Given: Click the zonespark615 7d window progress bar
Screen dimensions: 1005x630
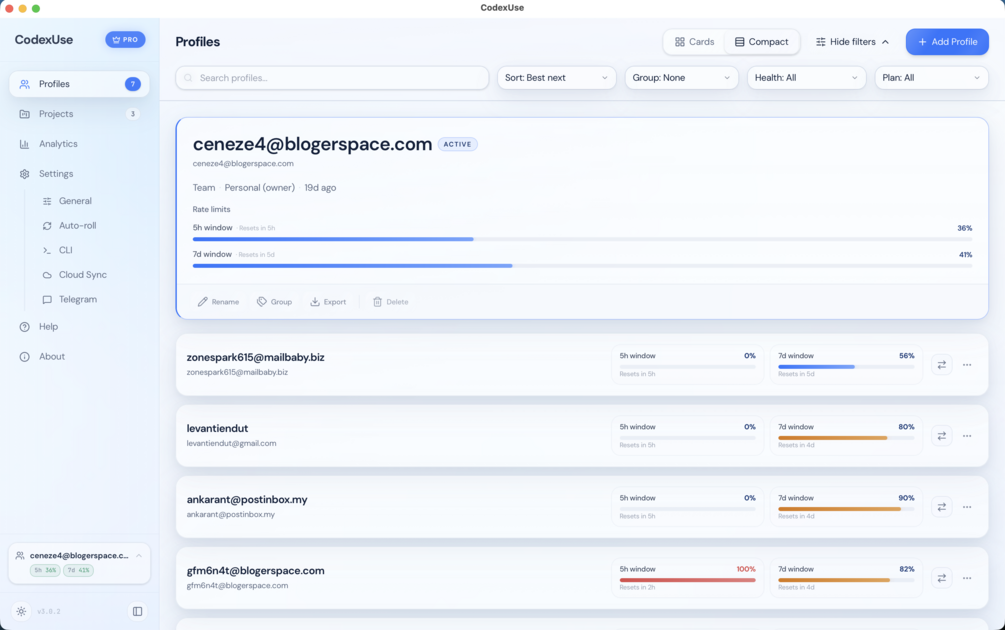Looking at the screenshot, I should click(x=846, y=367).
